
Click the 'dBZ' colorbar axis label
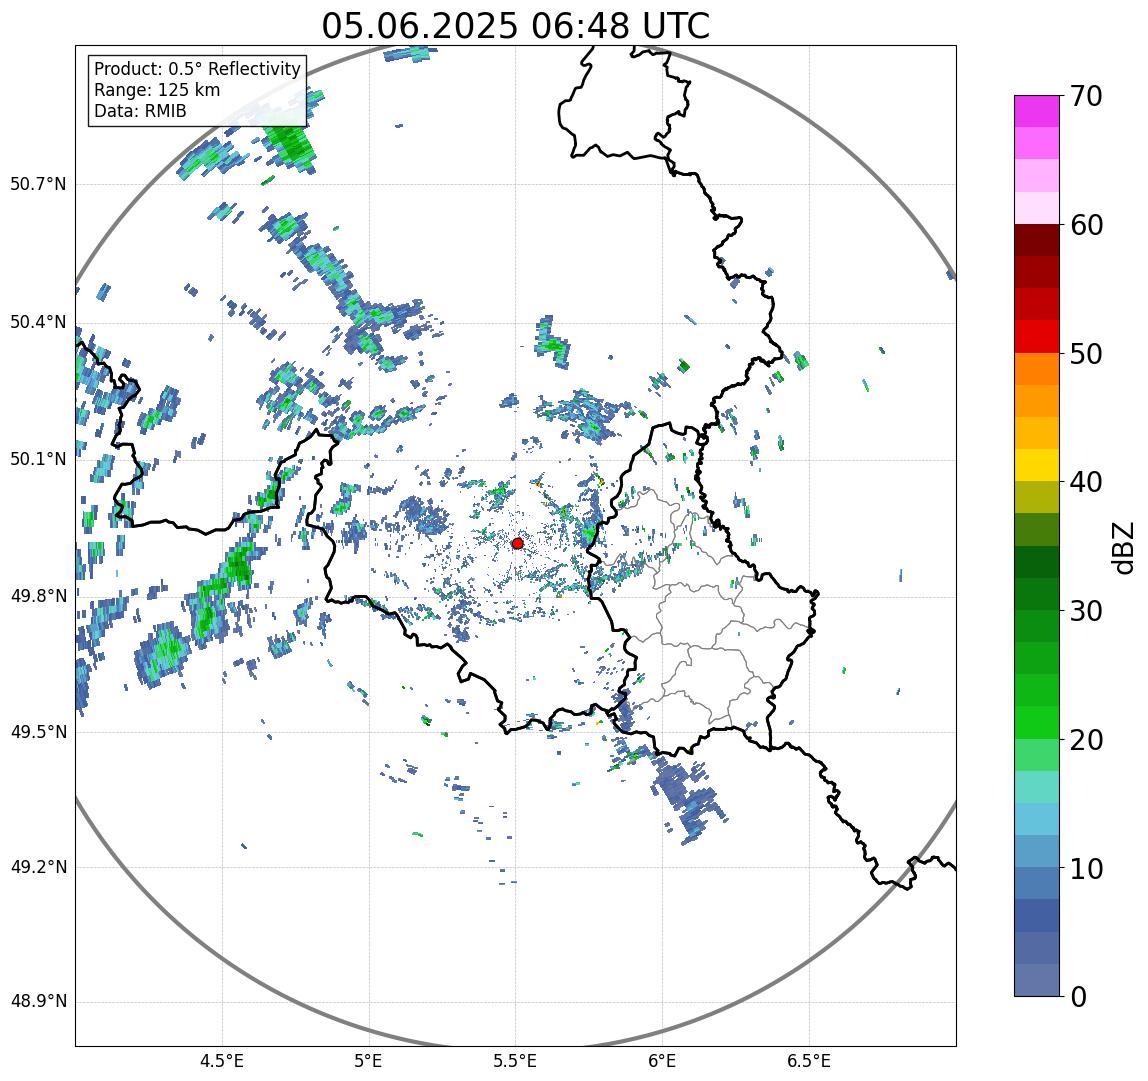[1123, 546]
